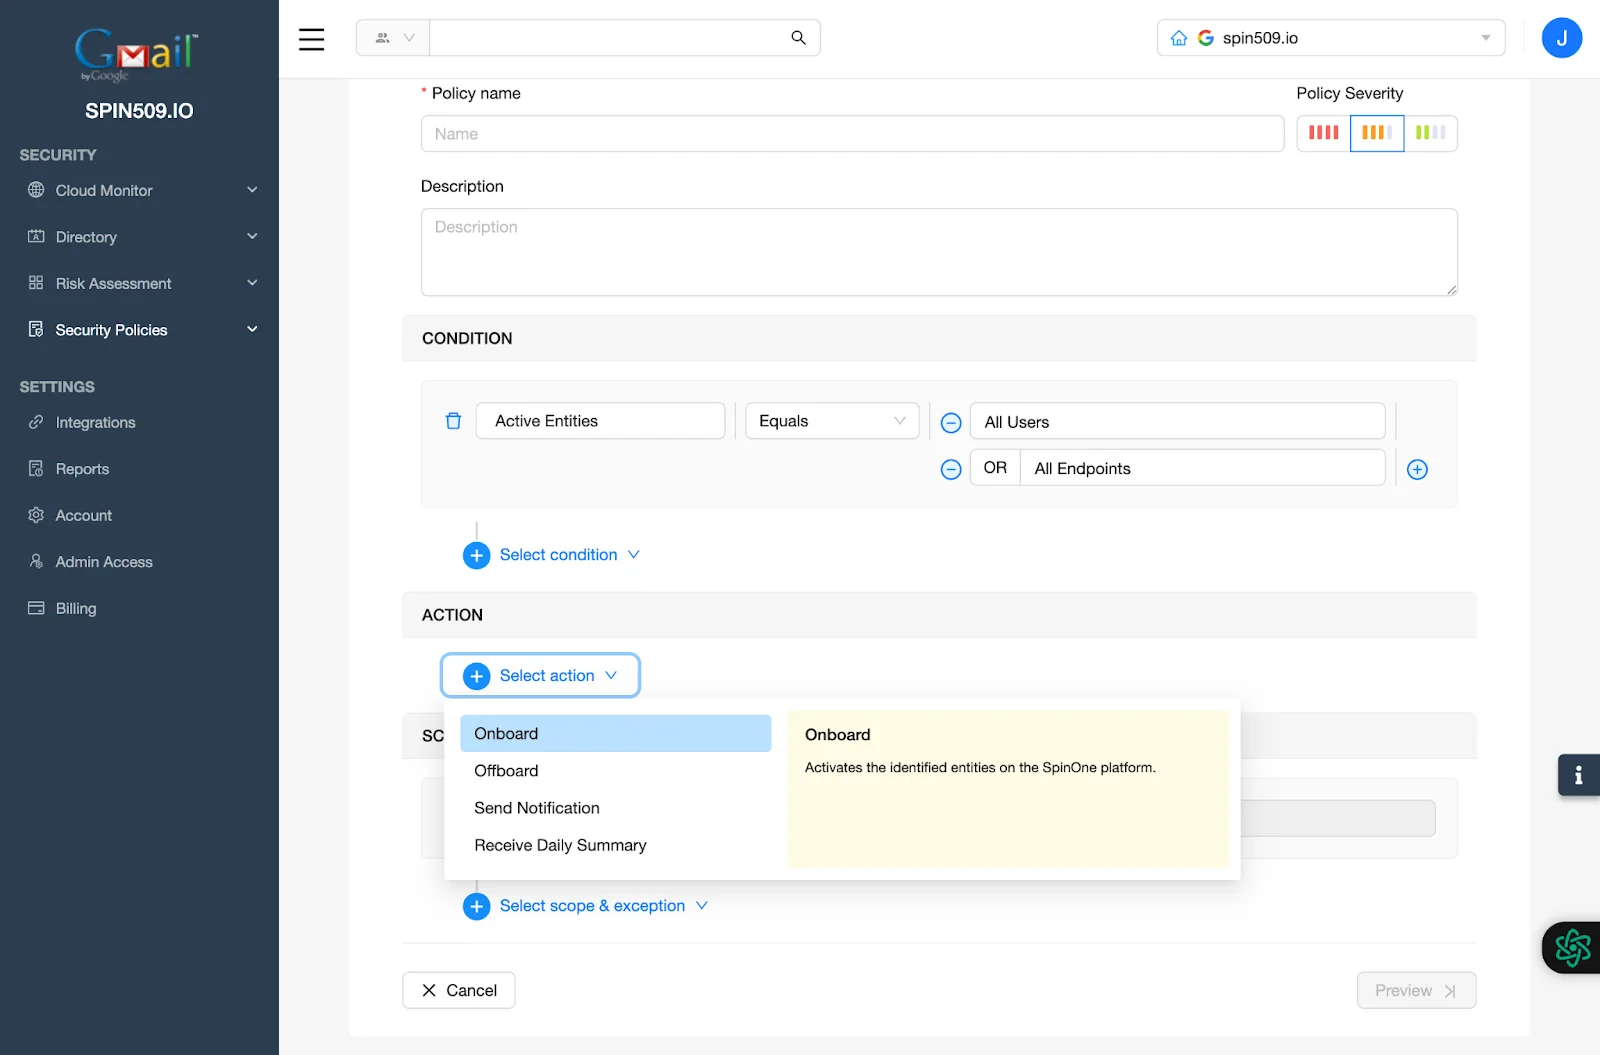
Task: Click the Cancel button
Action: tap(458, 990)
